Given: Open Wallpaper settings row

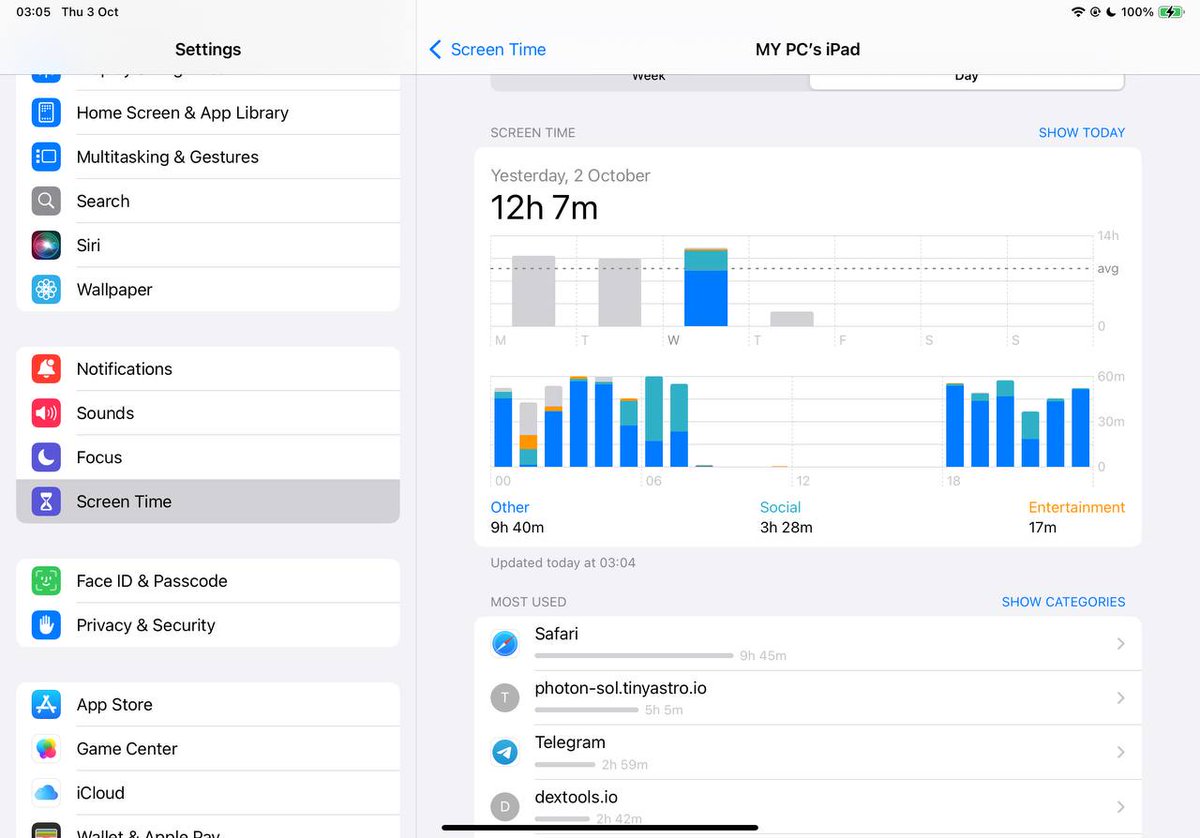Looking at the screenshot, I should click(x=208, y=289).
